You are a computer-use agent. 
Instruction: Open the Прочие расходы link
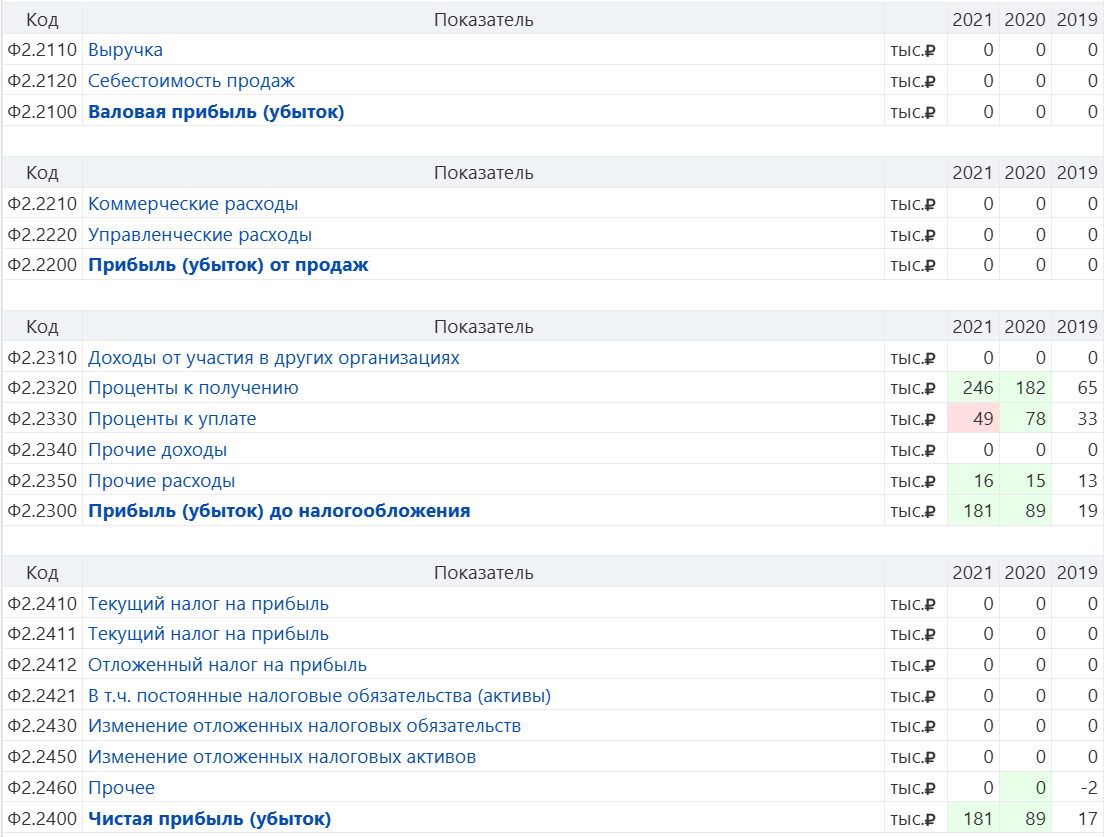click(162, 481)
